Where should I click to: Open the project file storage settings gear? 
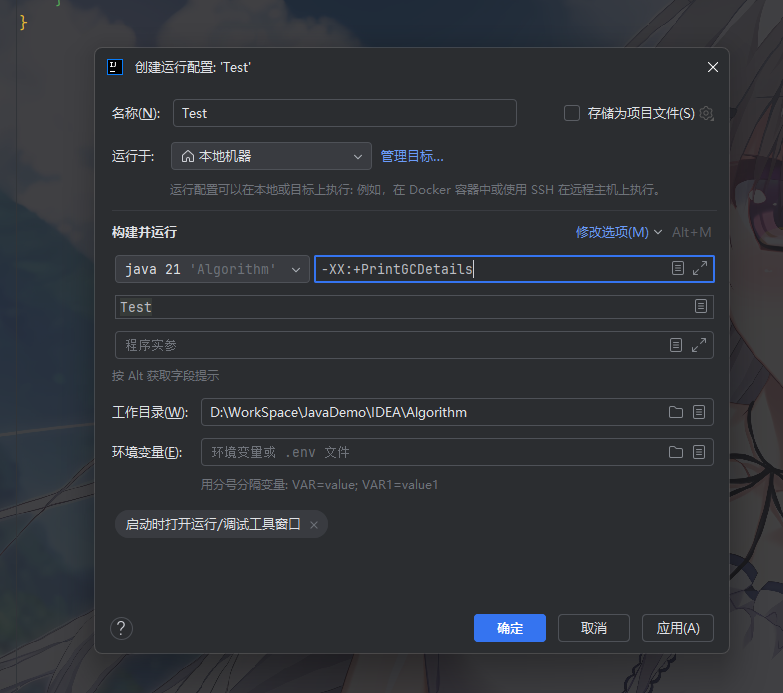[707, 114]
